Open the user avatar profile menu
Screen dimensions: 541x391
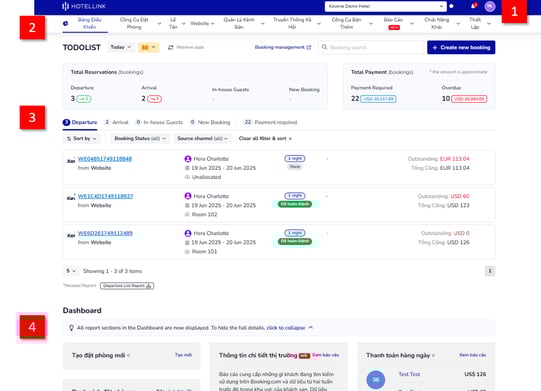pos(490,6)
